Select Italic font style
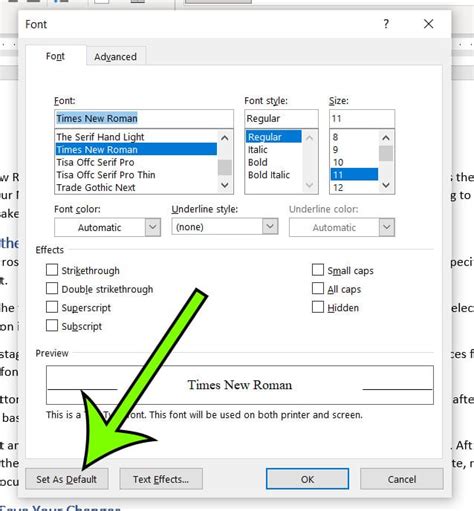 click(274, 149)
